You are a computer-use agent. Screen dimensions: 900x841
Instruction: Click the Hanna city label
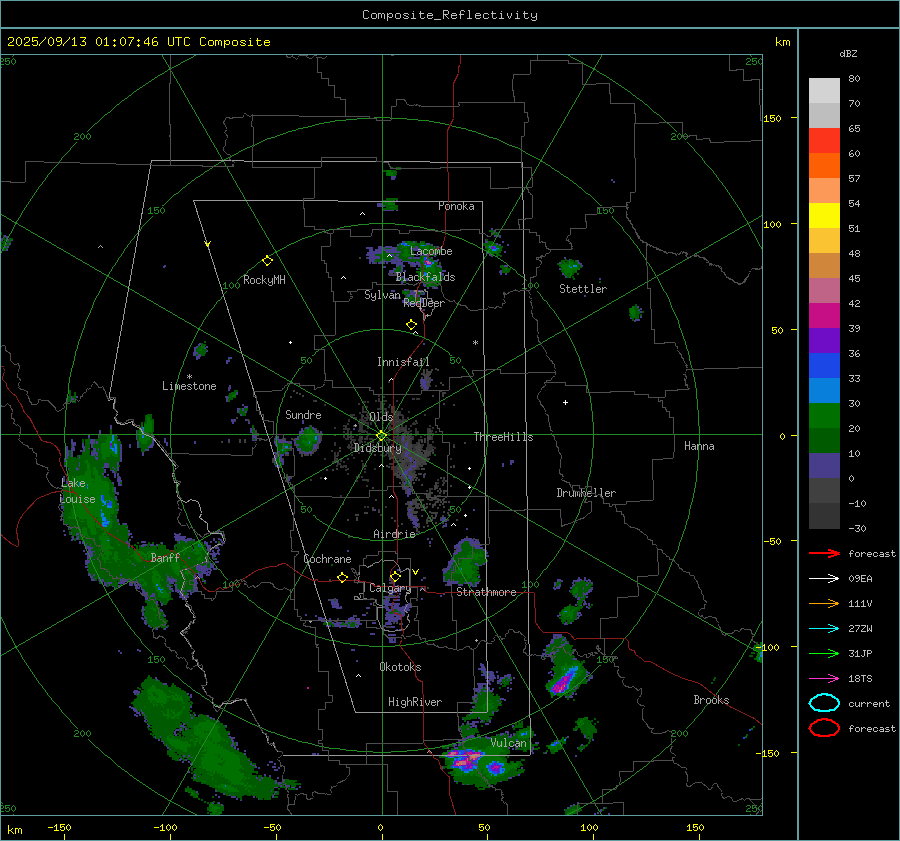click(x=699, y=446)
